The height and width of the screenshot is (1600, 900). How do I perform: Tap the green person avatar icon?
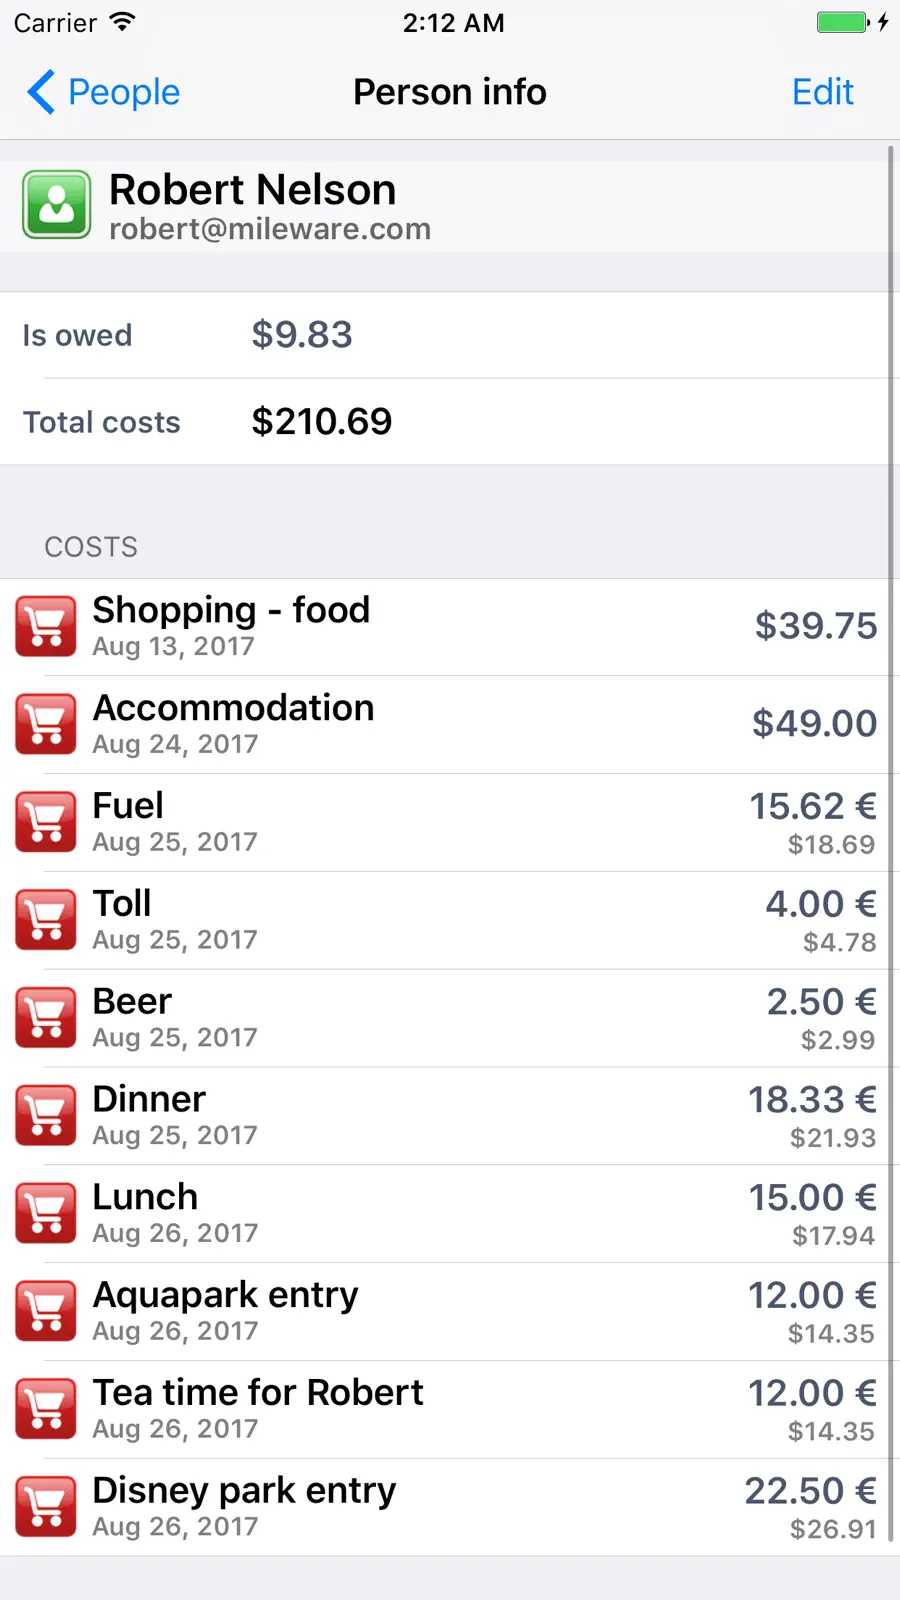[57, 205]
